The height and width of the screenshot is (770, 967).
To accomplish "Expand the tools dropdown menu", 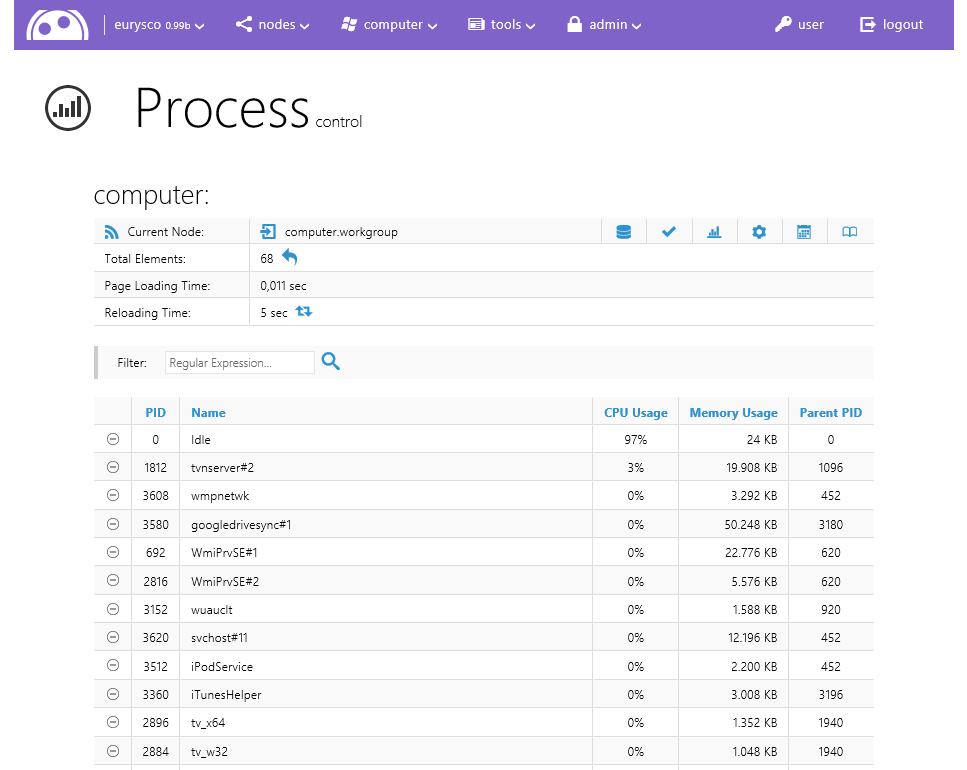I will coord(502,25).
